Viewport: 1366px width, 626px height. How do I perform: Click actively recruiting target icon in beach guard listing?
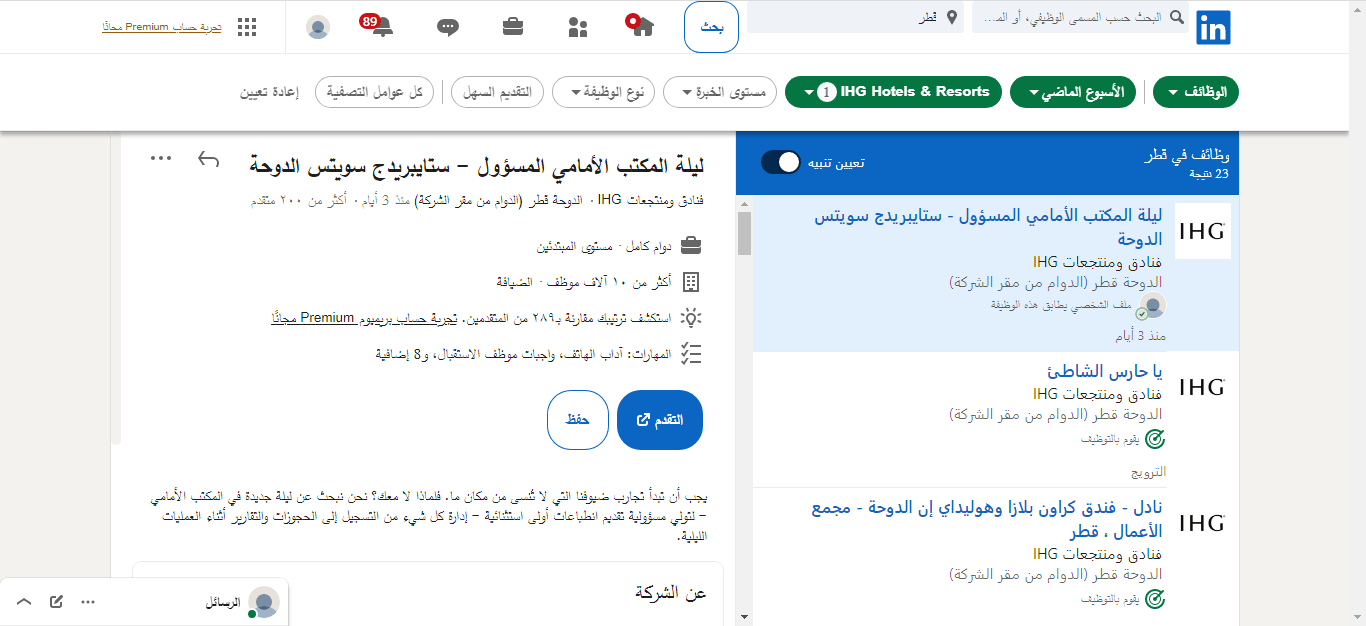pyautogui.click(x=1154, y=439)
